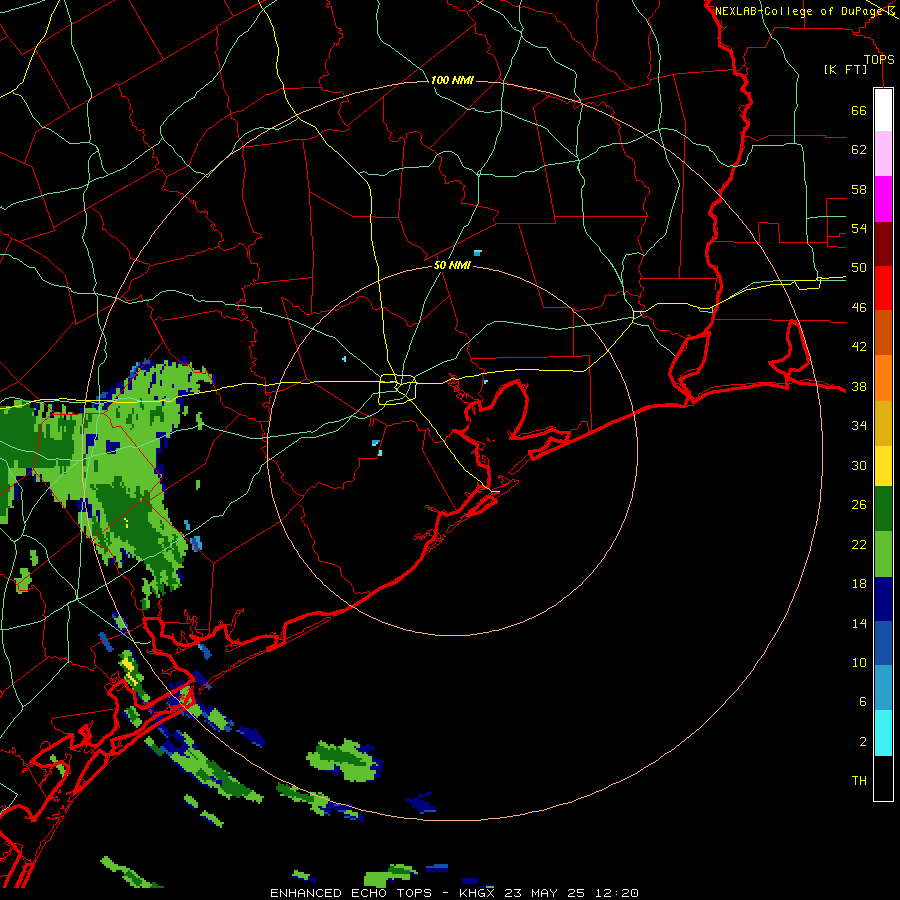Viewport: 900px width, 900px height.
Task: Select the bright red legend swatch
Action: [883, 288]
